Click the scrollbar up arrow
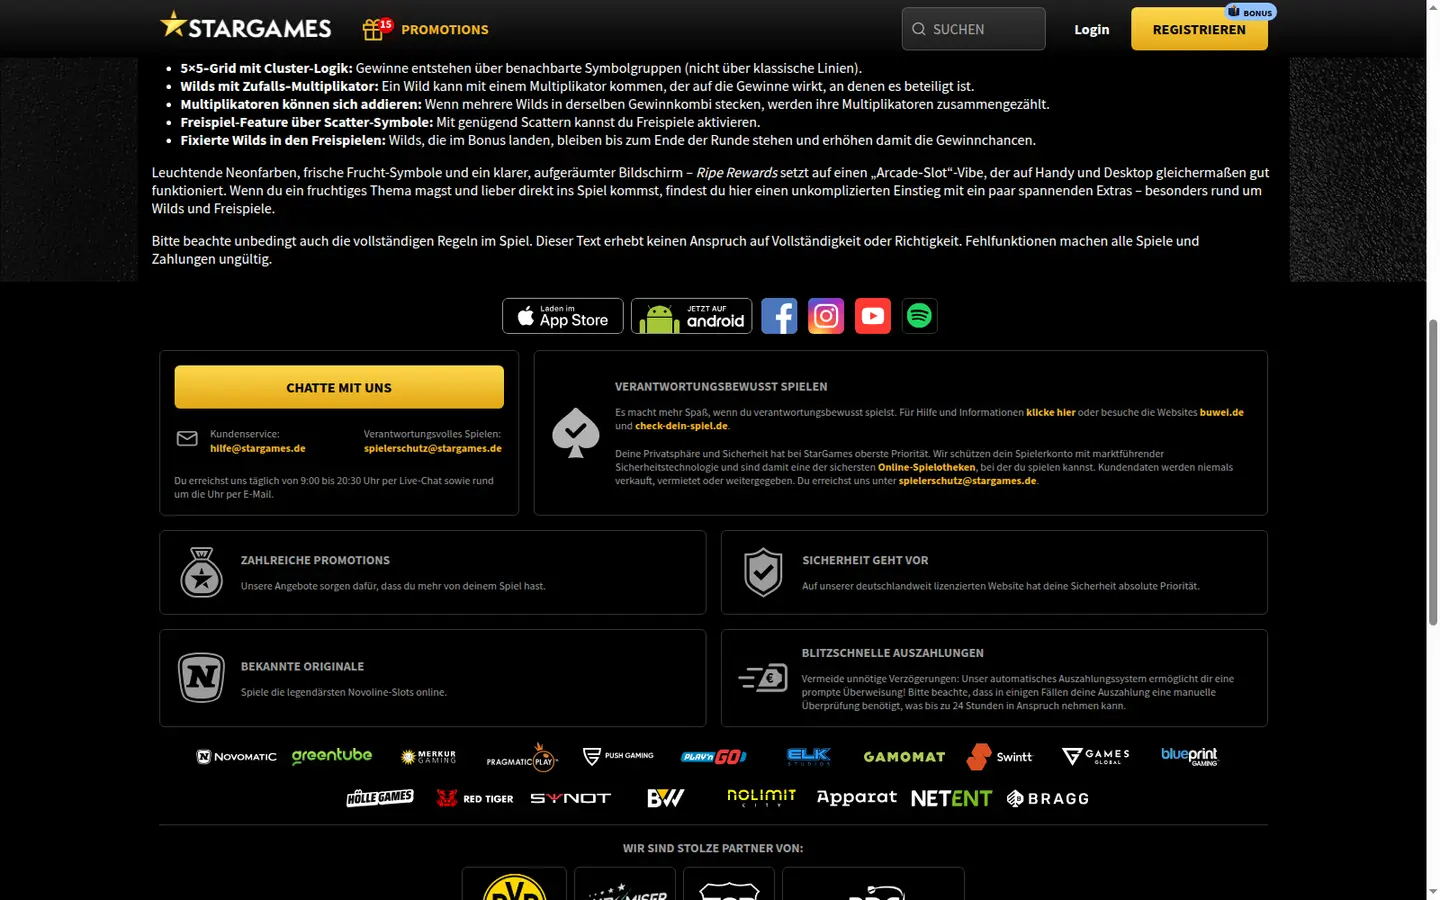 (x=1433, y=7)
